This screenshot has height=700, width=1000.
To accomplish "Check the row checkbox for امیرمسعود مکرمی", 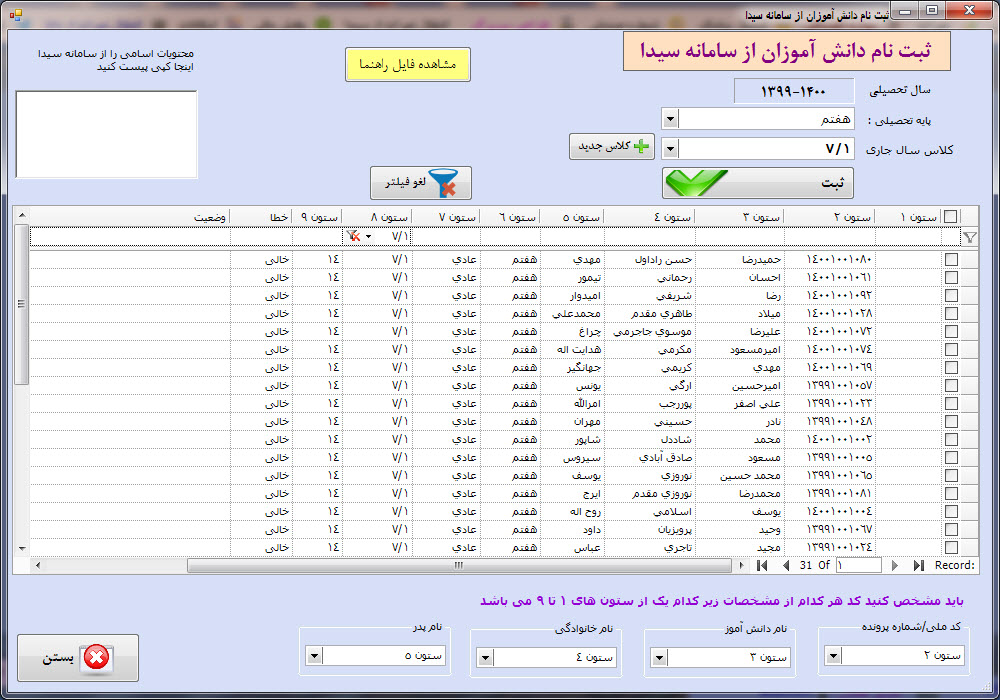I will coord(951,349).
